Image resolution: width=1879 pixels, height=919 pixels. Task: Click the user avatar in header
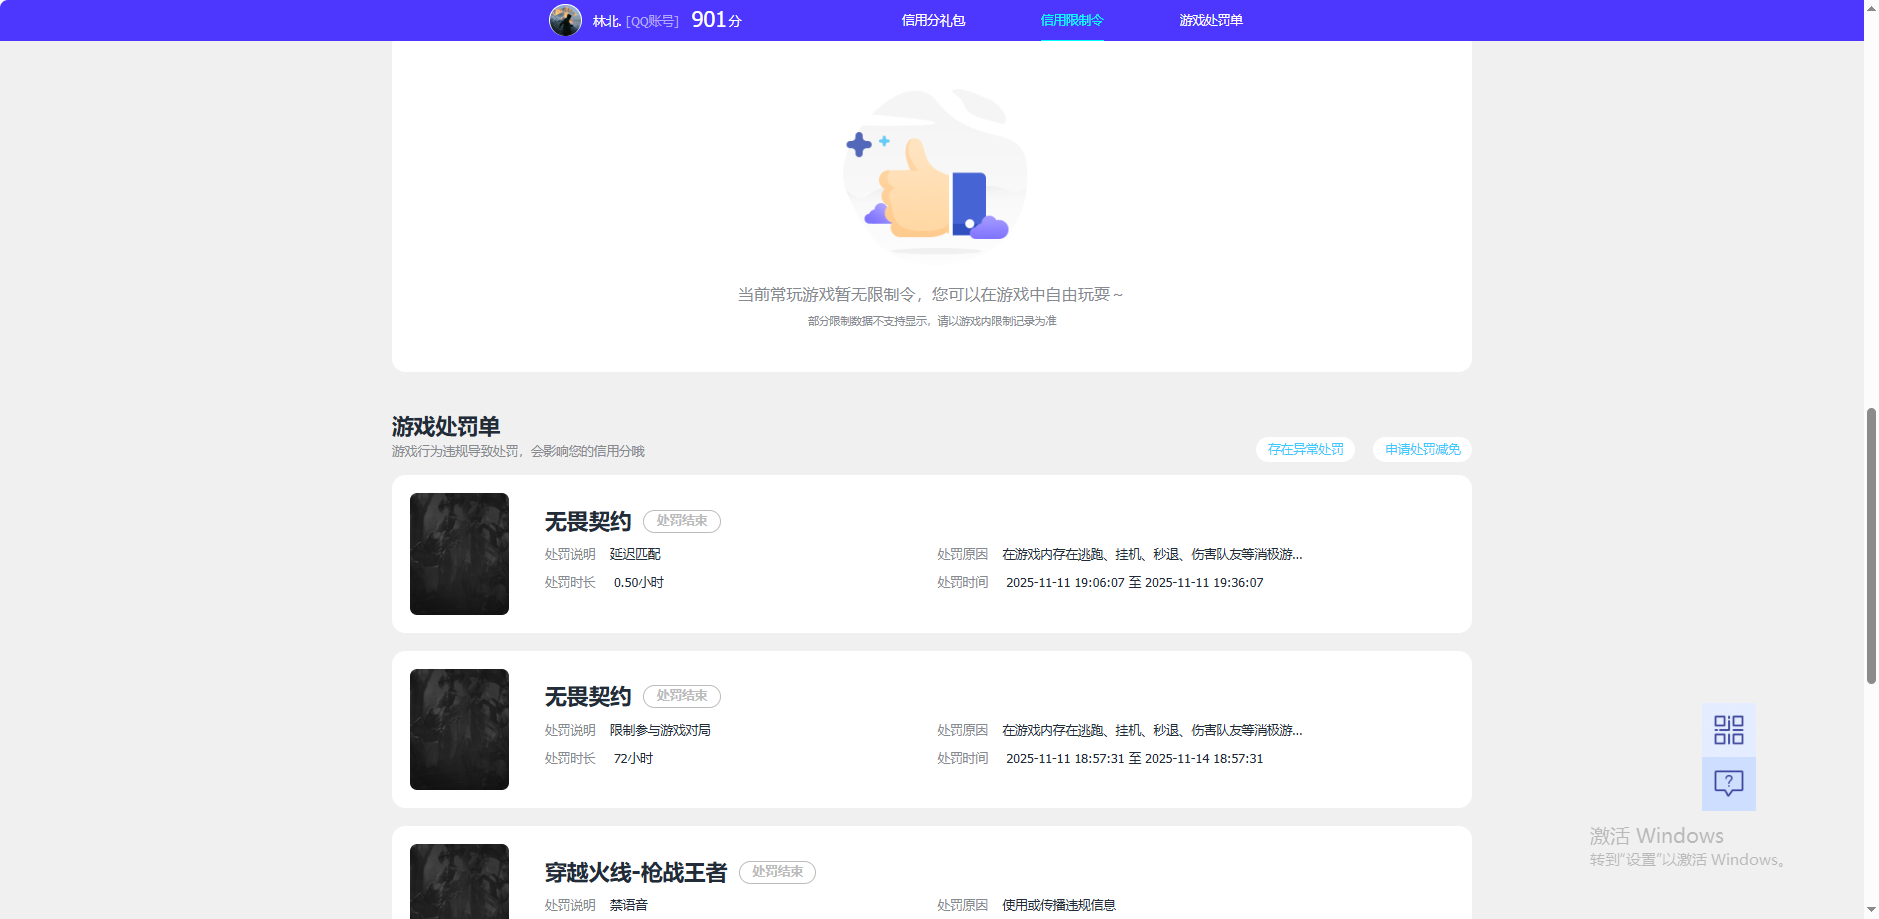[565, 20]
